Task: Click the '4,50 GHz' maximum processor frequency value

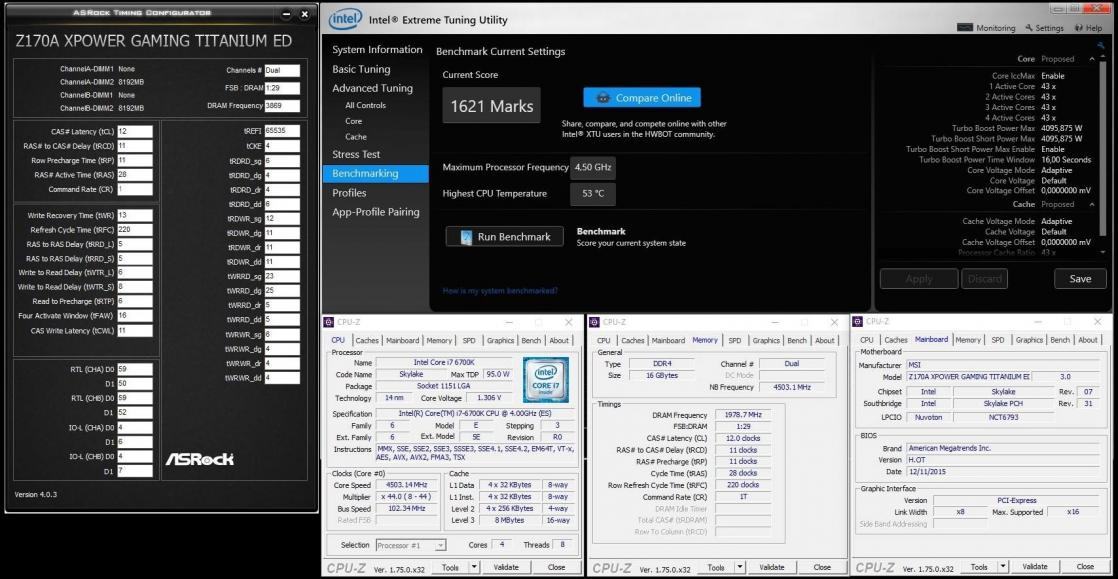Action: click(593, 168)
